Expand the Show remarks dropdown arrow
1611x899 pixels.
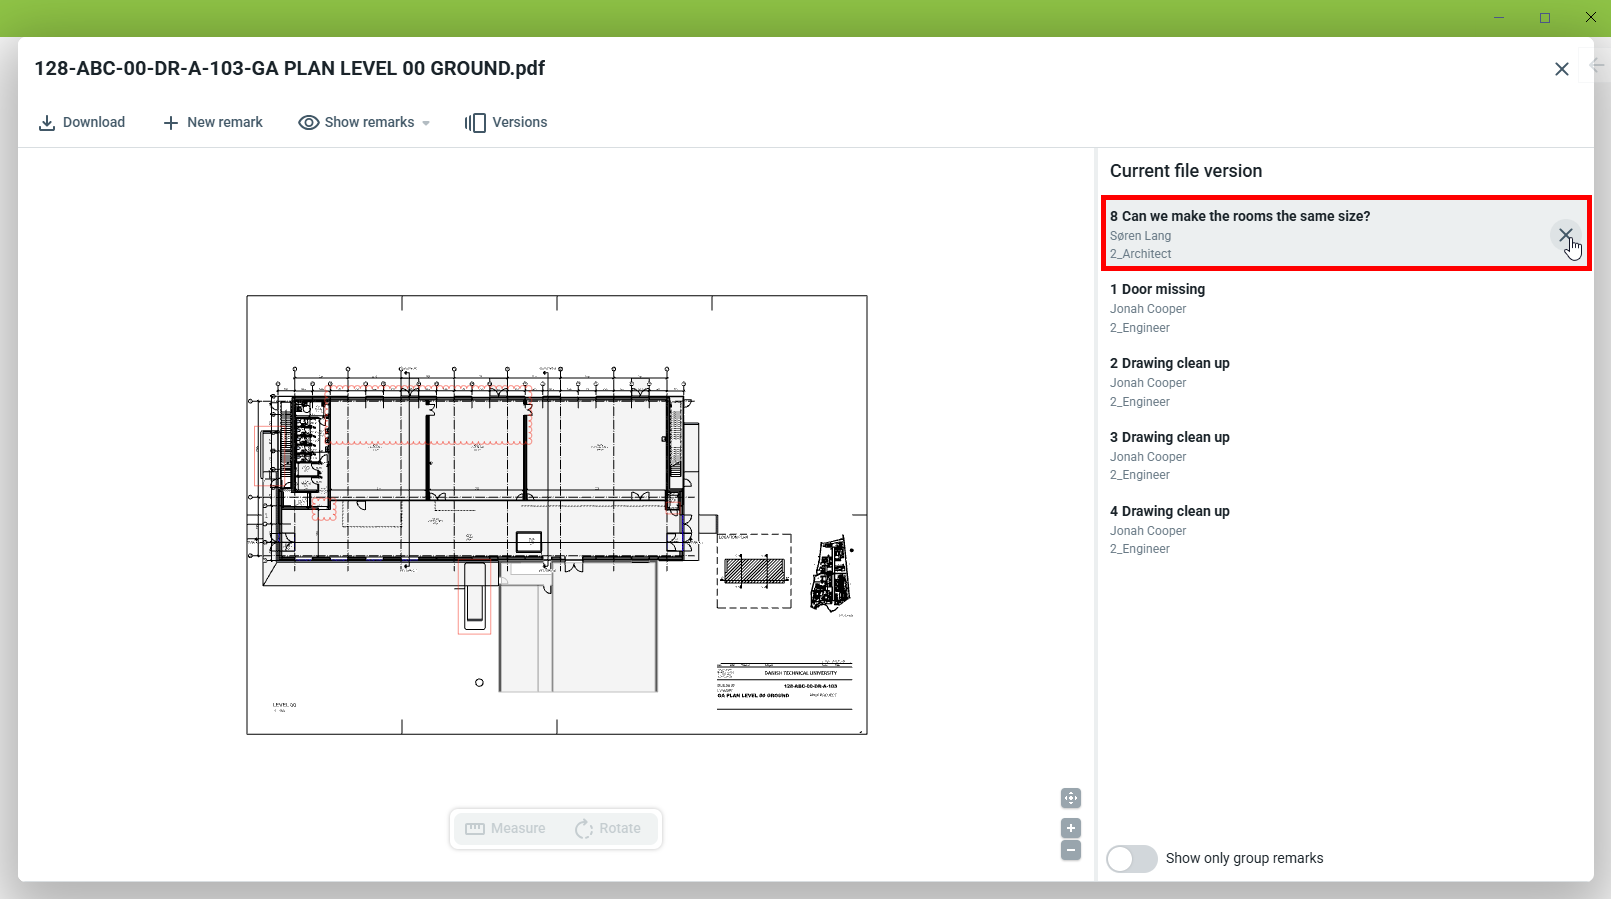[x=426, y=123]
